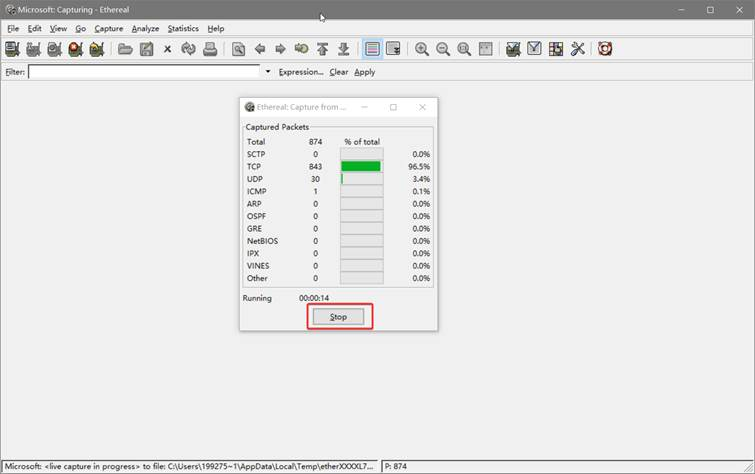Minimize the Ethereal capture dialog

coord(364,107)
